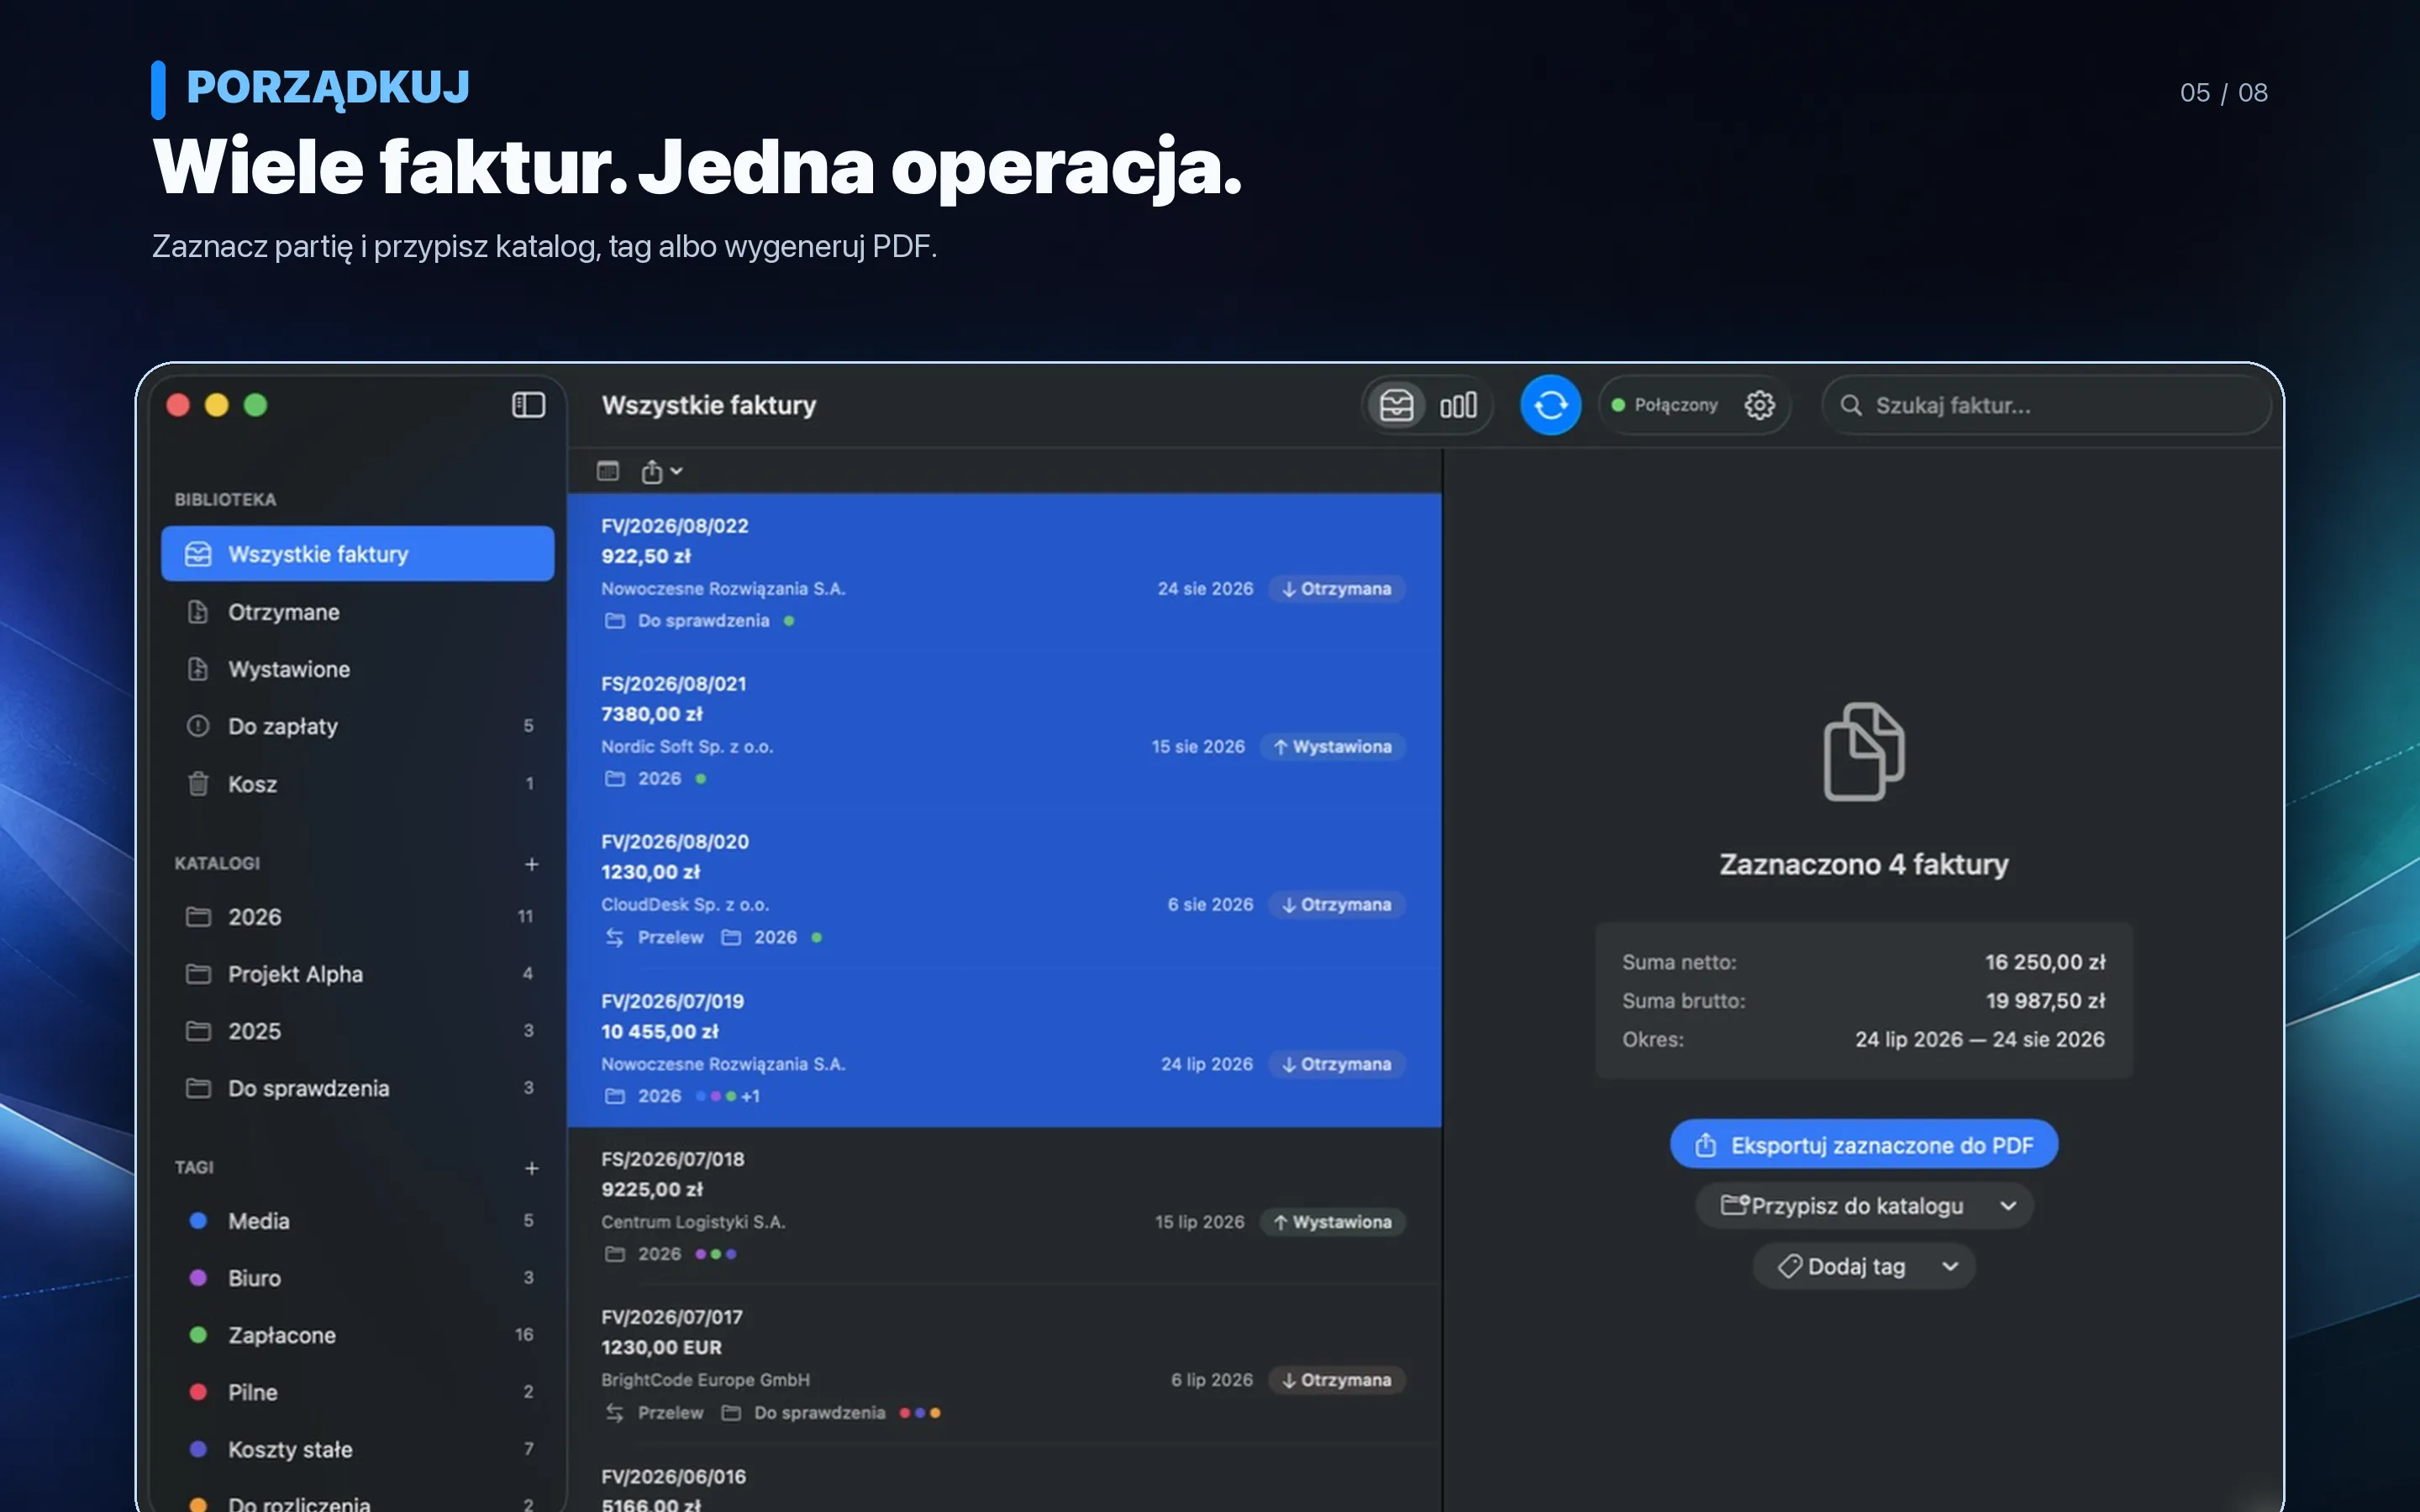Click the Szukaj faktur search field
Image resolution: width=2420 pixels, height=1512 pixels.
(x=2046, y=405)
